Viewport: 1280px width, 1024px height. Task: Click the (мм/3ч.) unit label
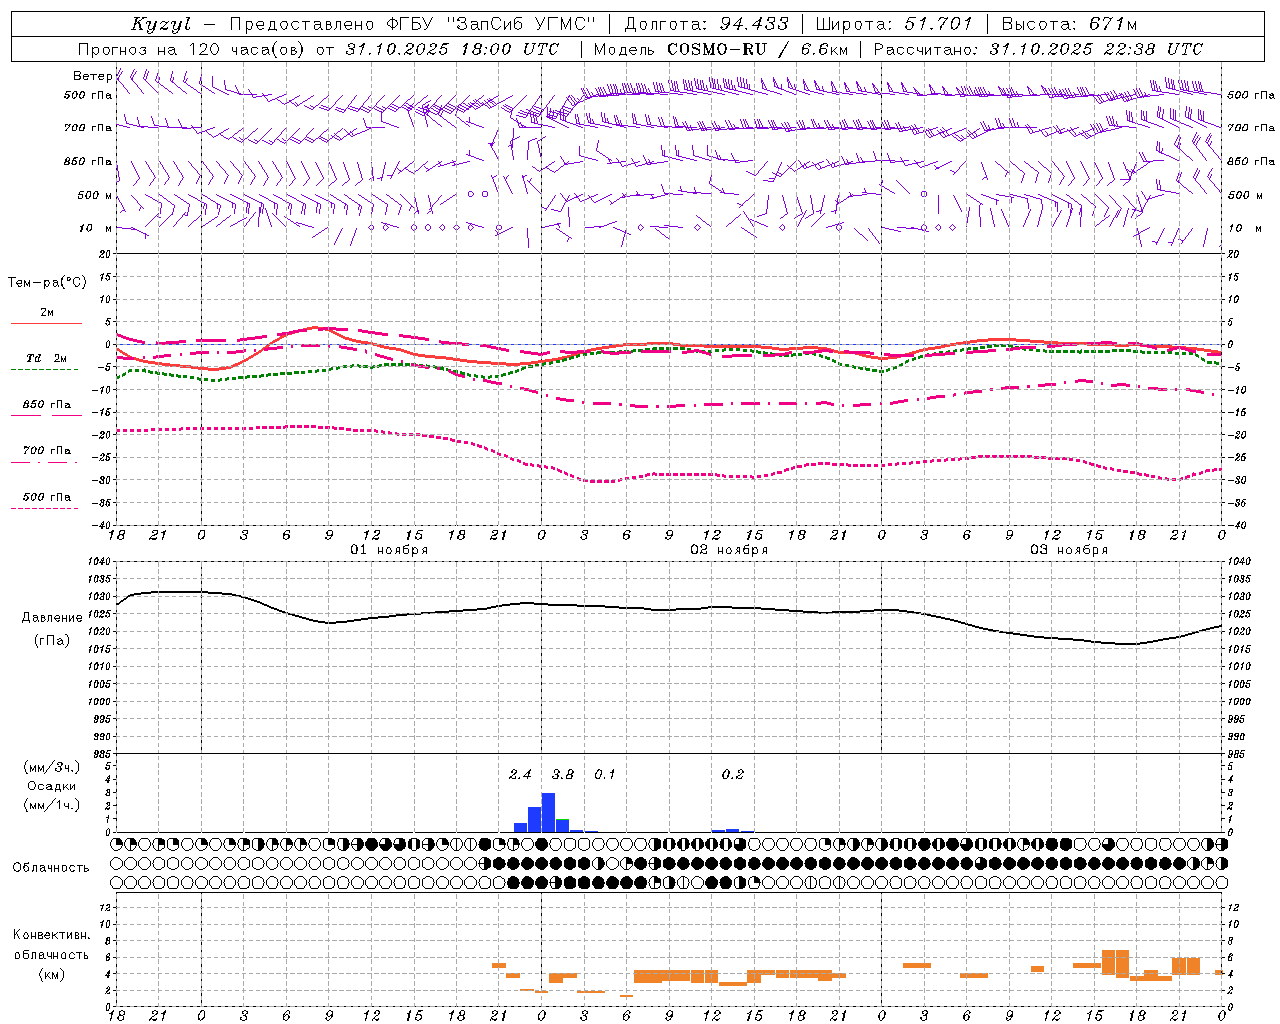click(x=51, y=767)
